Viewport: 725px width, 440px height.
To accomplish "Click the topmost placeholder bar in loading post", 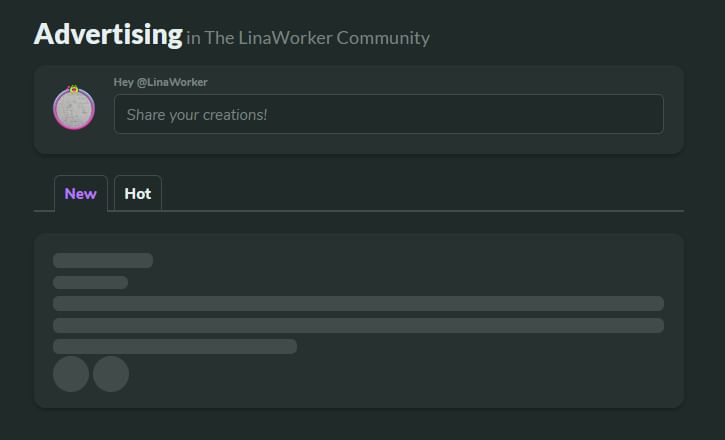I will point(103,260).
